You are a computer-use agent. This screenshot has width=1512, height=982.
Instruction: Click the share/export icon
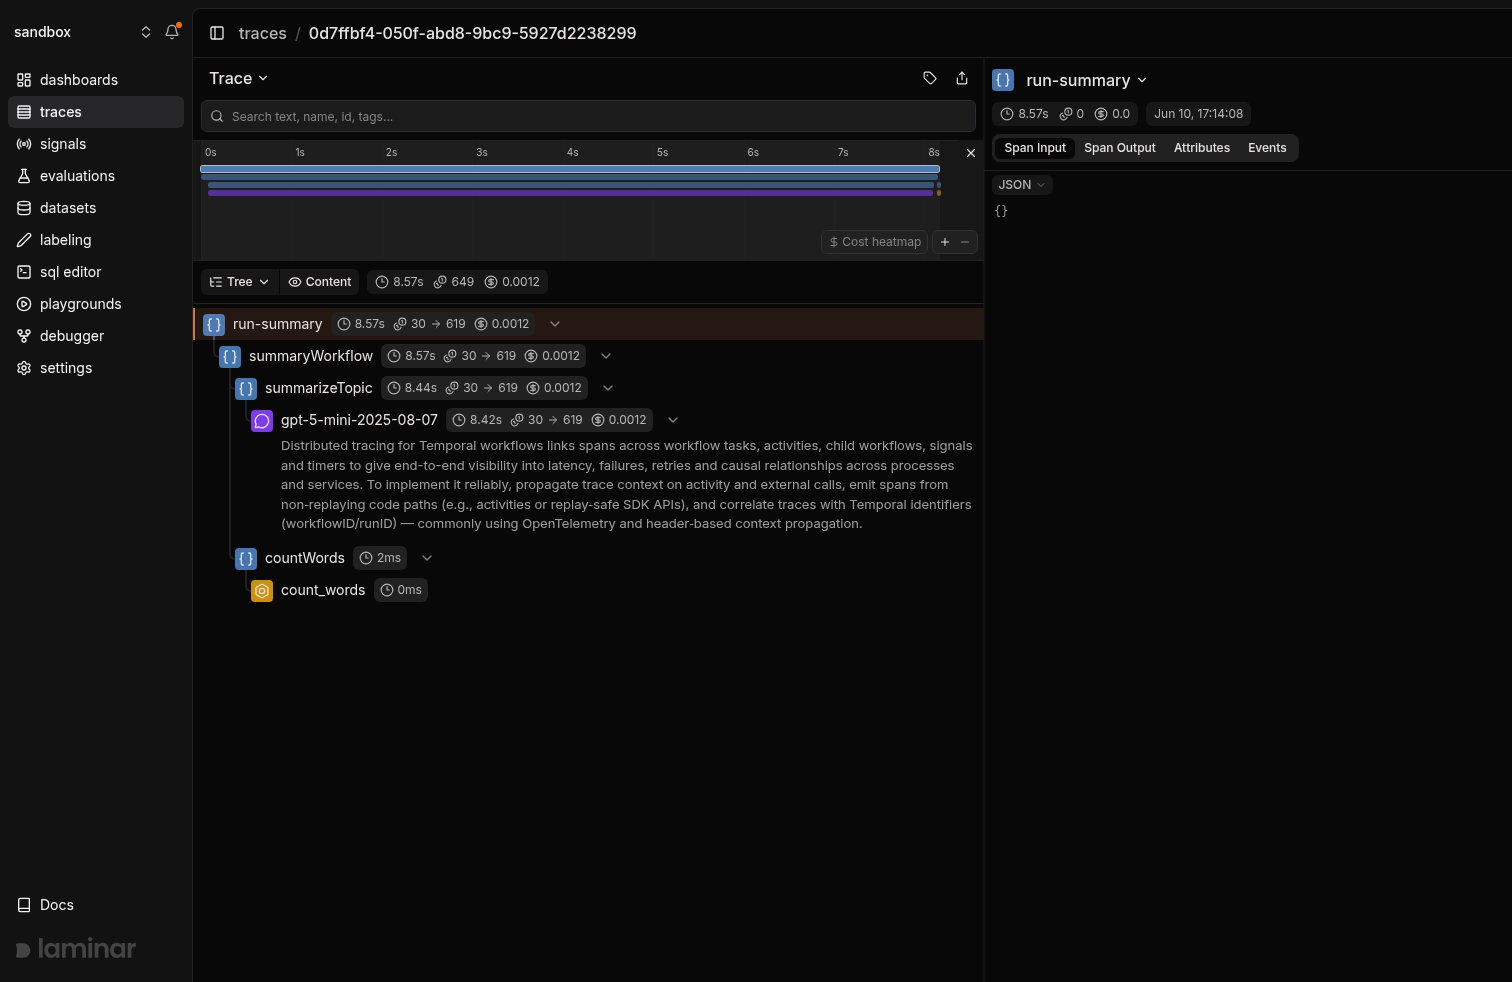[x=962, y=78]
